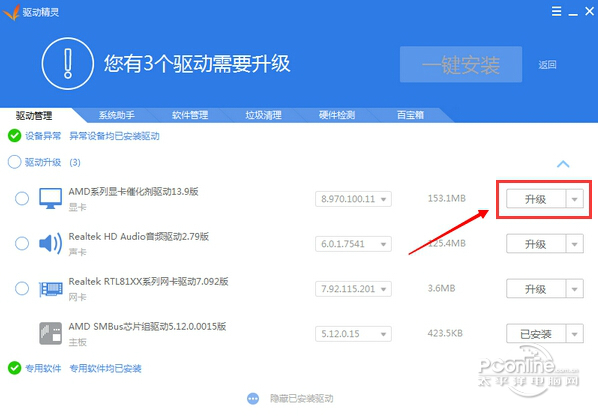Click the exclamation warning circle icon

pos(68,63)
